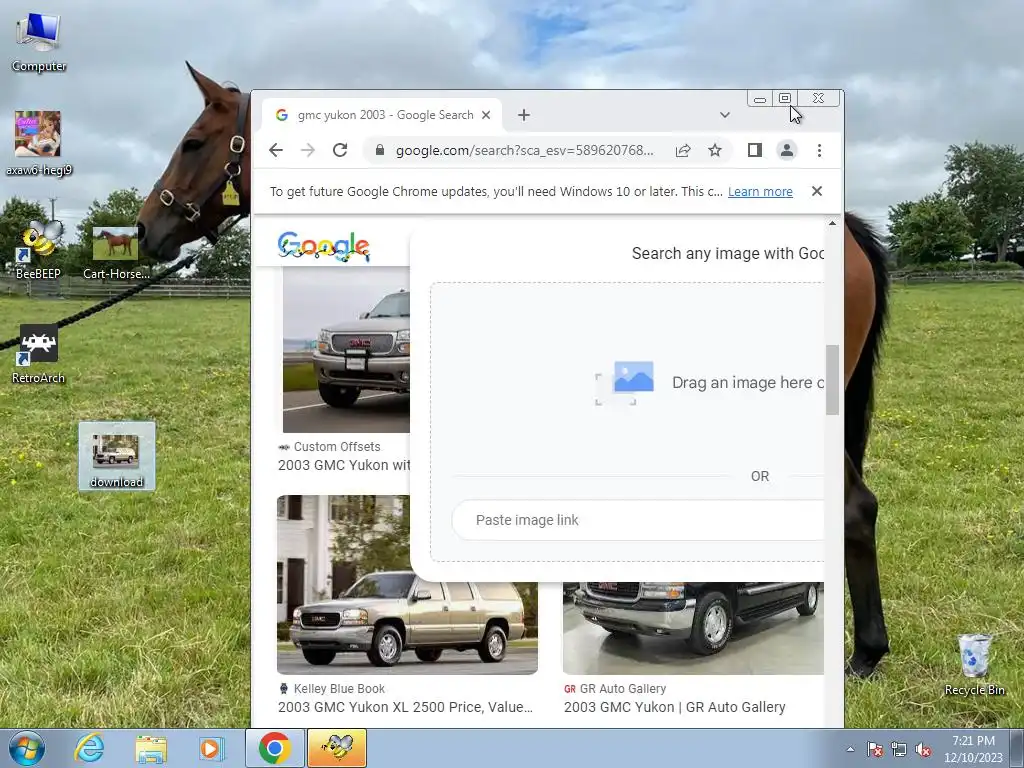Open the muted volume tray icon

(x=923, y=749)
